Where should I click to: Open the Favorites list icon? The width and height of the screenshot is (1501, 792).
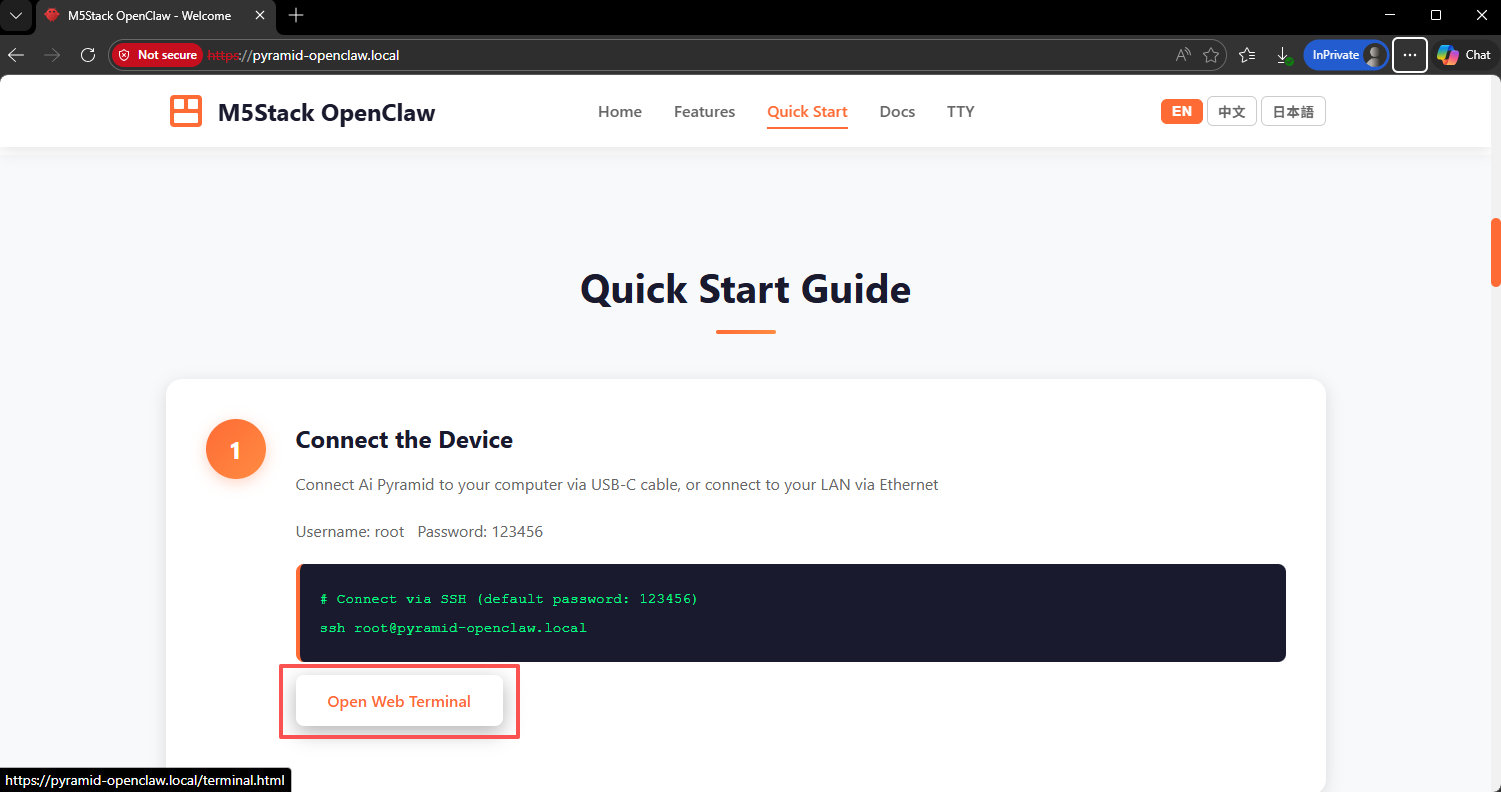[x=1247, y=55]
